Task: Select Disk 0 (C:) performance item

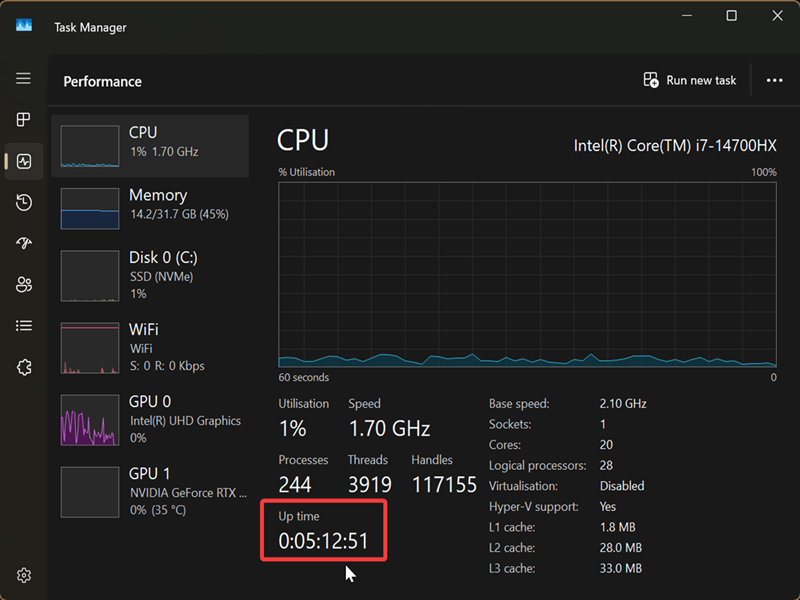Action: point(150,275)
